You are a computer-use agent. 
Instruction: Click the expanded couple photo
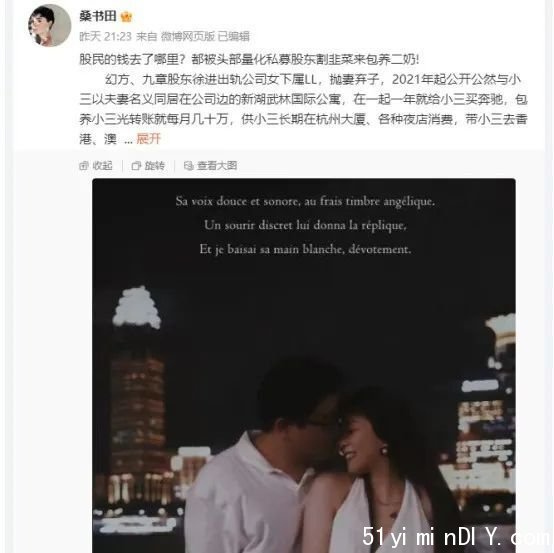304,366
